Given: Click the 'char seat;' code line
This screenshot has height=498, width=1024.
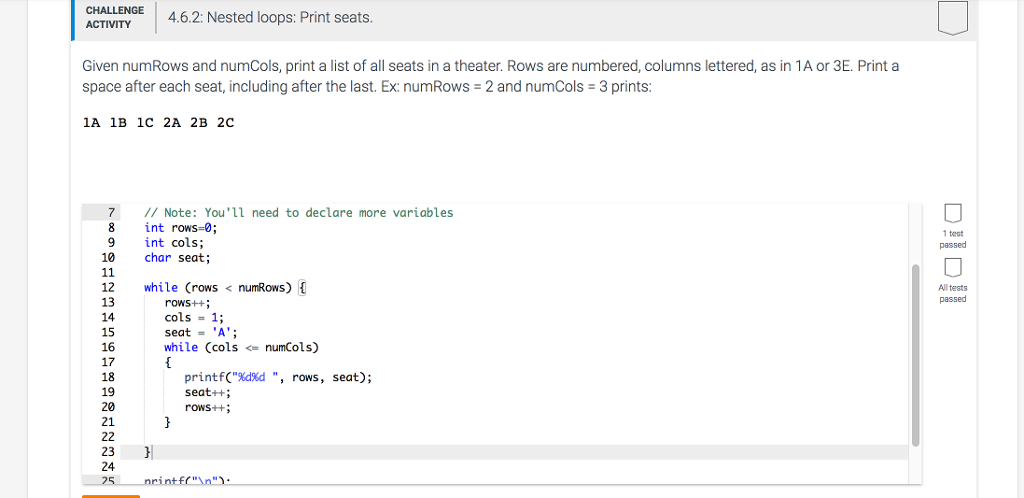Looking at the screenshot, I should (178, 258).
